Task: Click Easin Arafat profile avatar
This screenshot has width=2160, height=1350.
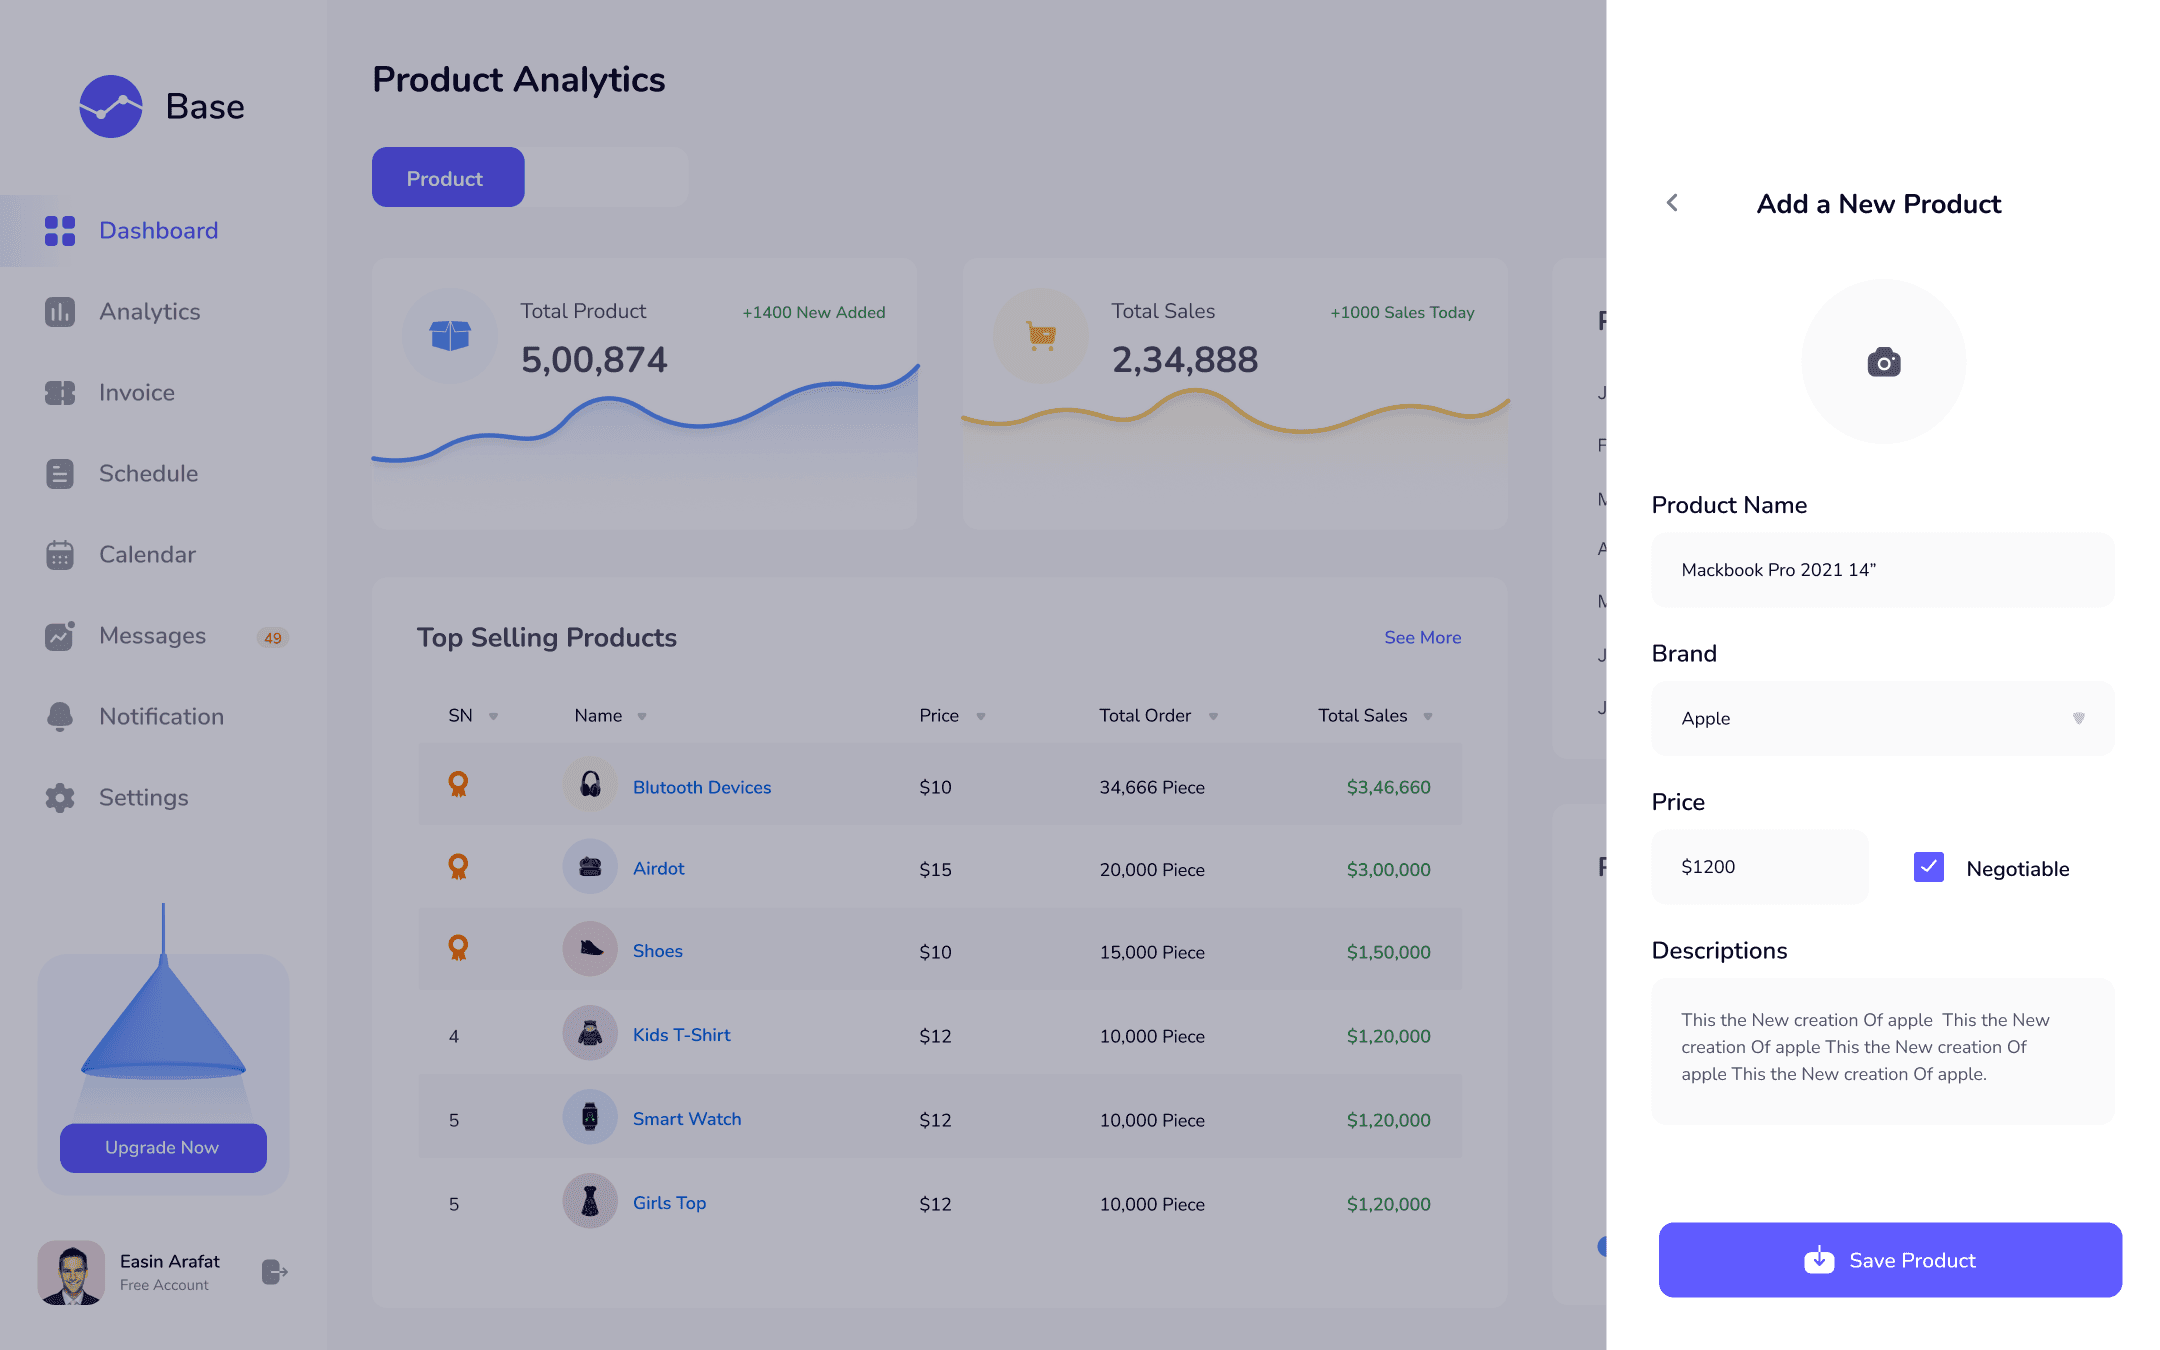Action: (x=71, y=1272)
